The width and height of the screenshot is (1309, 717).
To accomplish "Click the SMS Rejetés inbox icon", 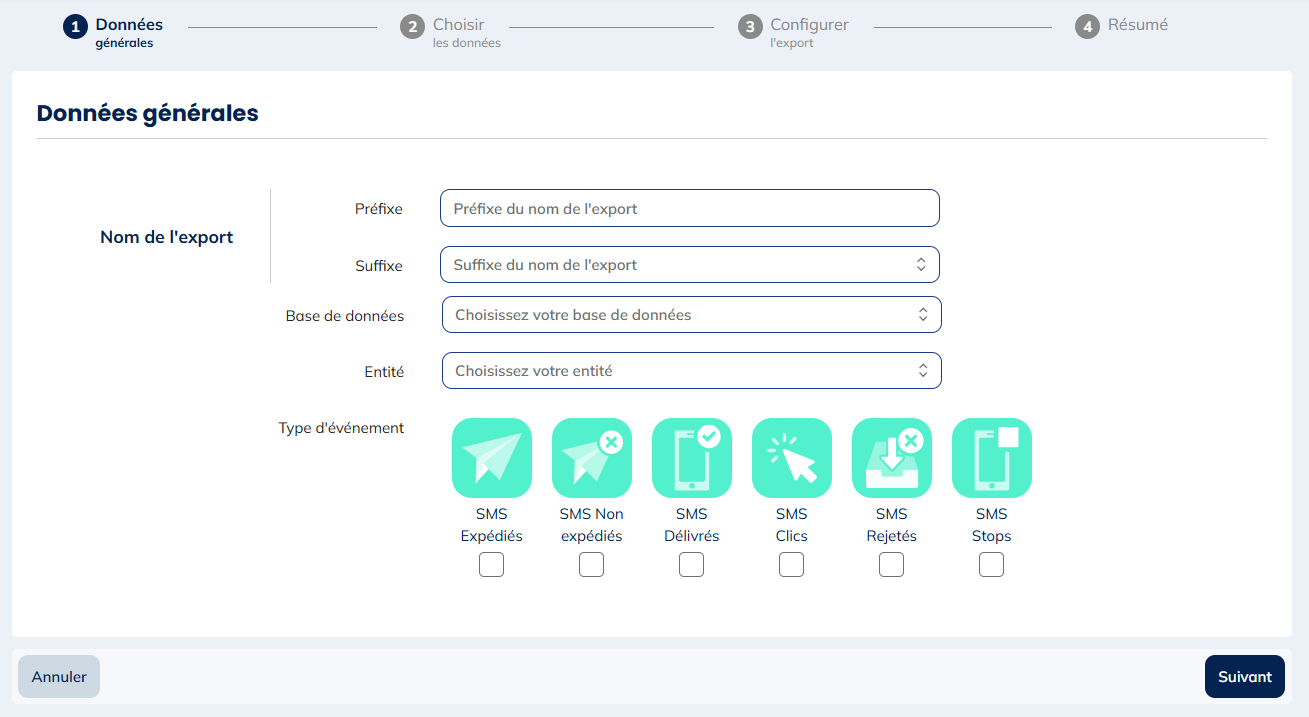I will (891, 458).
